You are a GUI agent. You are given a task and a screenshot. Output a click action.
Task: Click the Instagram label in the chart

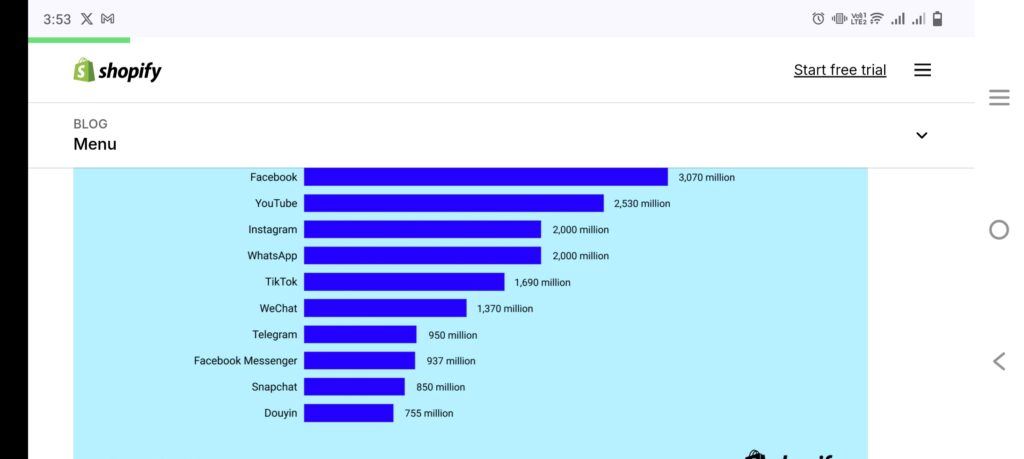[272, 230]
